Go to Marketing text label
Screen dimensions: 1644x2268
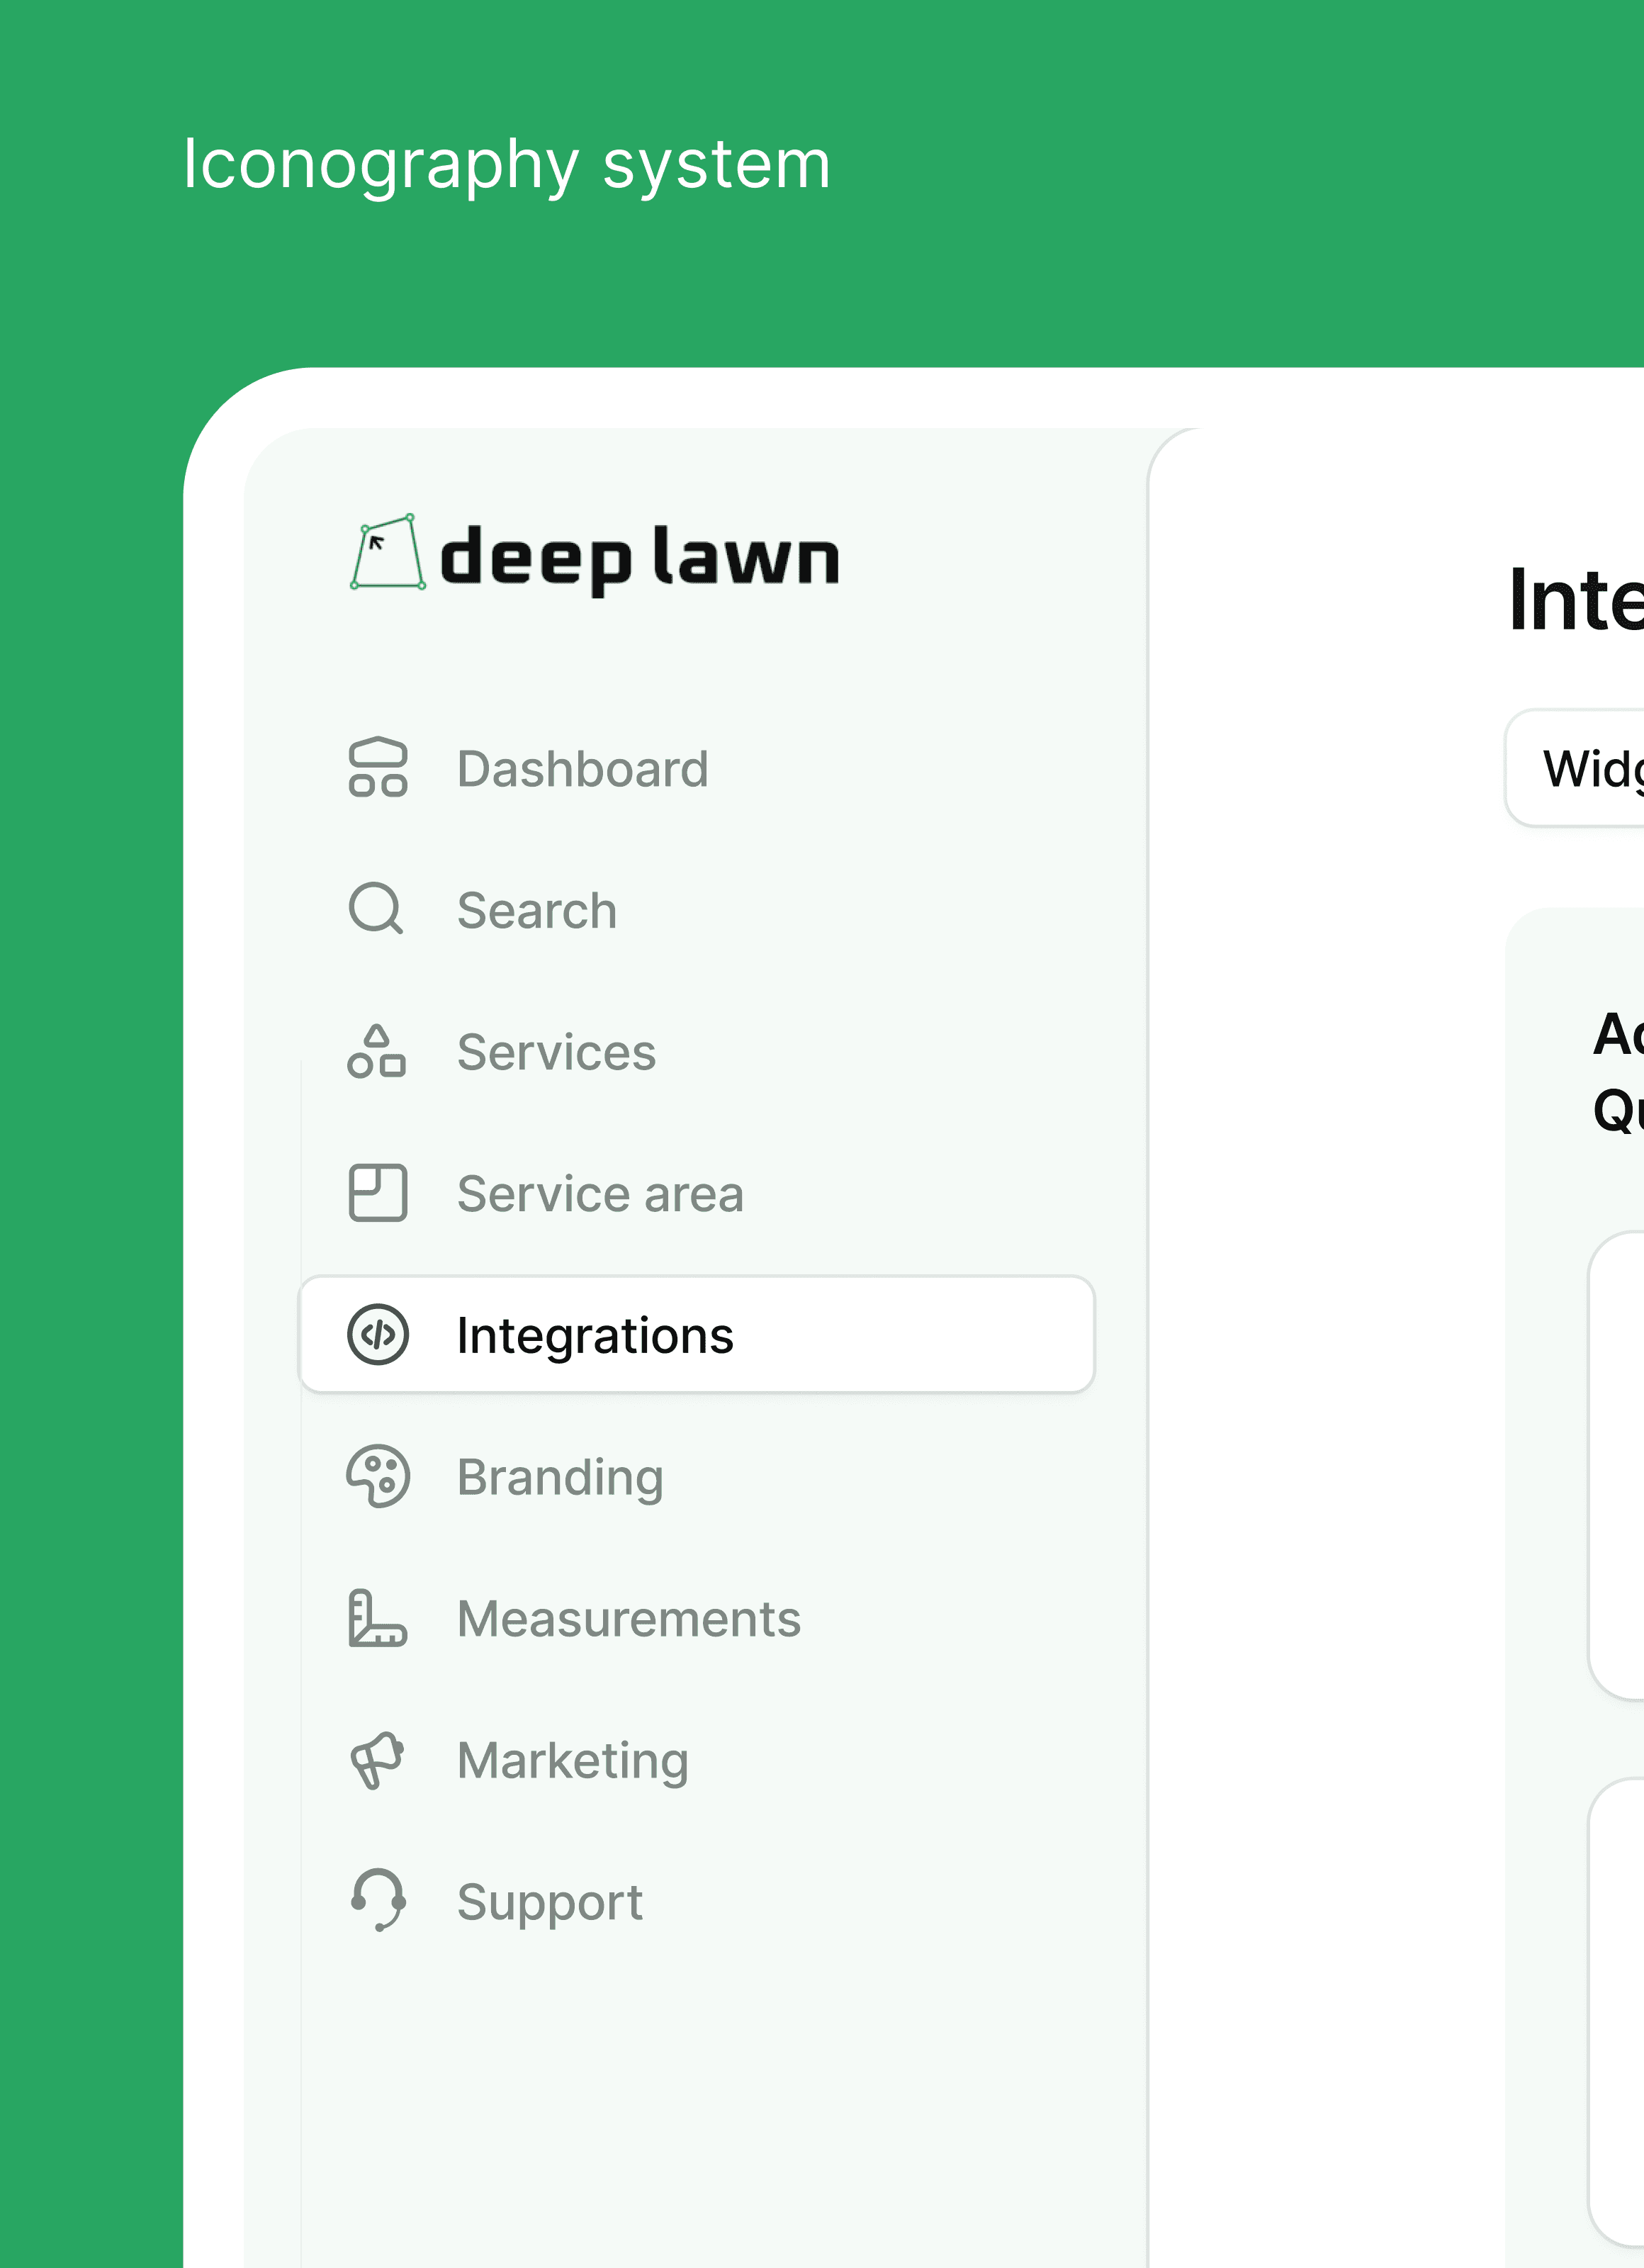(572, 1761)
